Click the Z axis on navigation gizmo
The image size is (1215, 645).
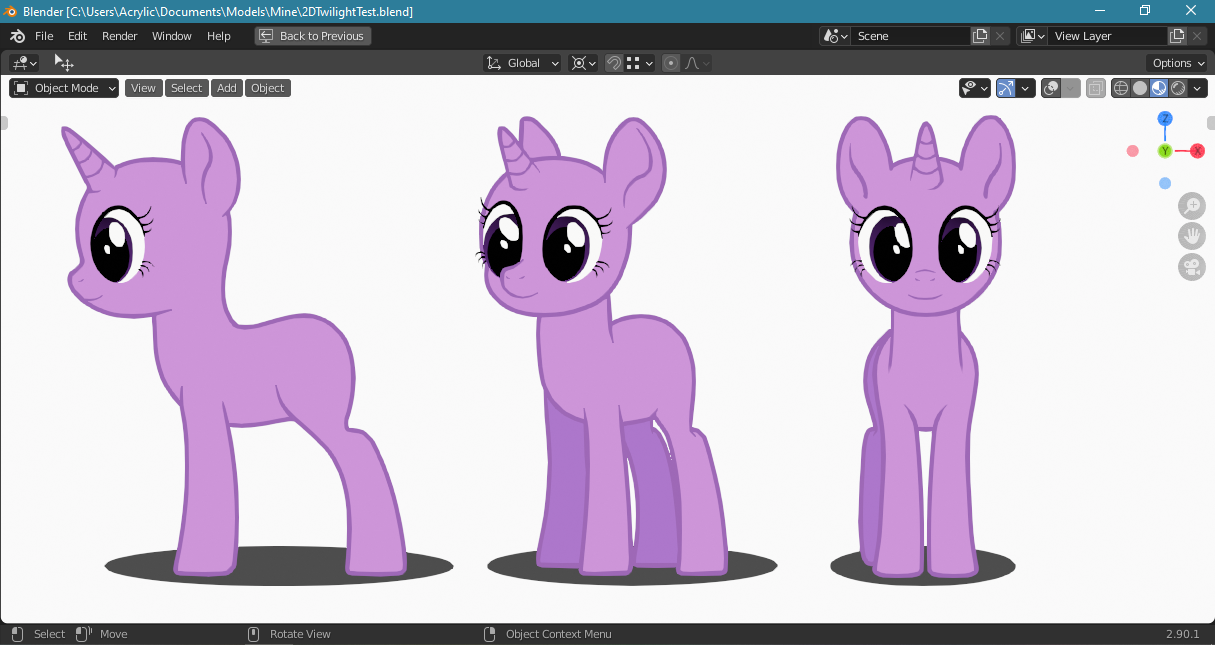(1165, 119)
